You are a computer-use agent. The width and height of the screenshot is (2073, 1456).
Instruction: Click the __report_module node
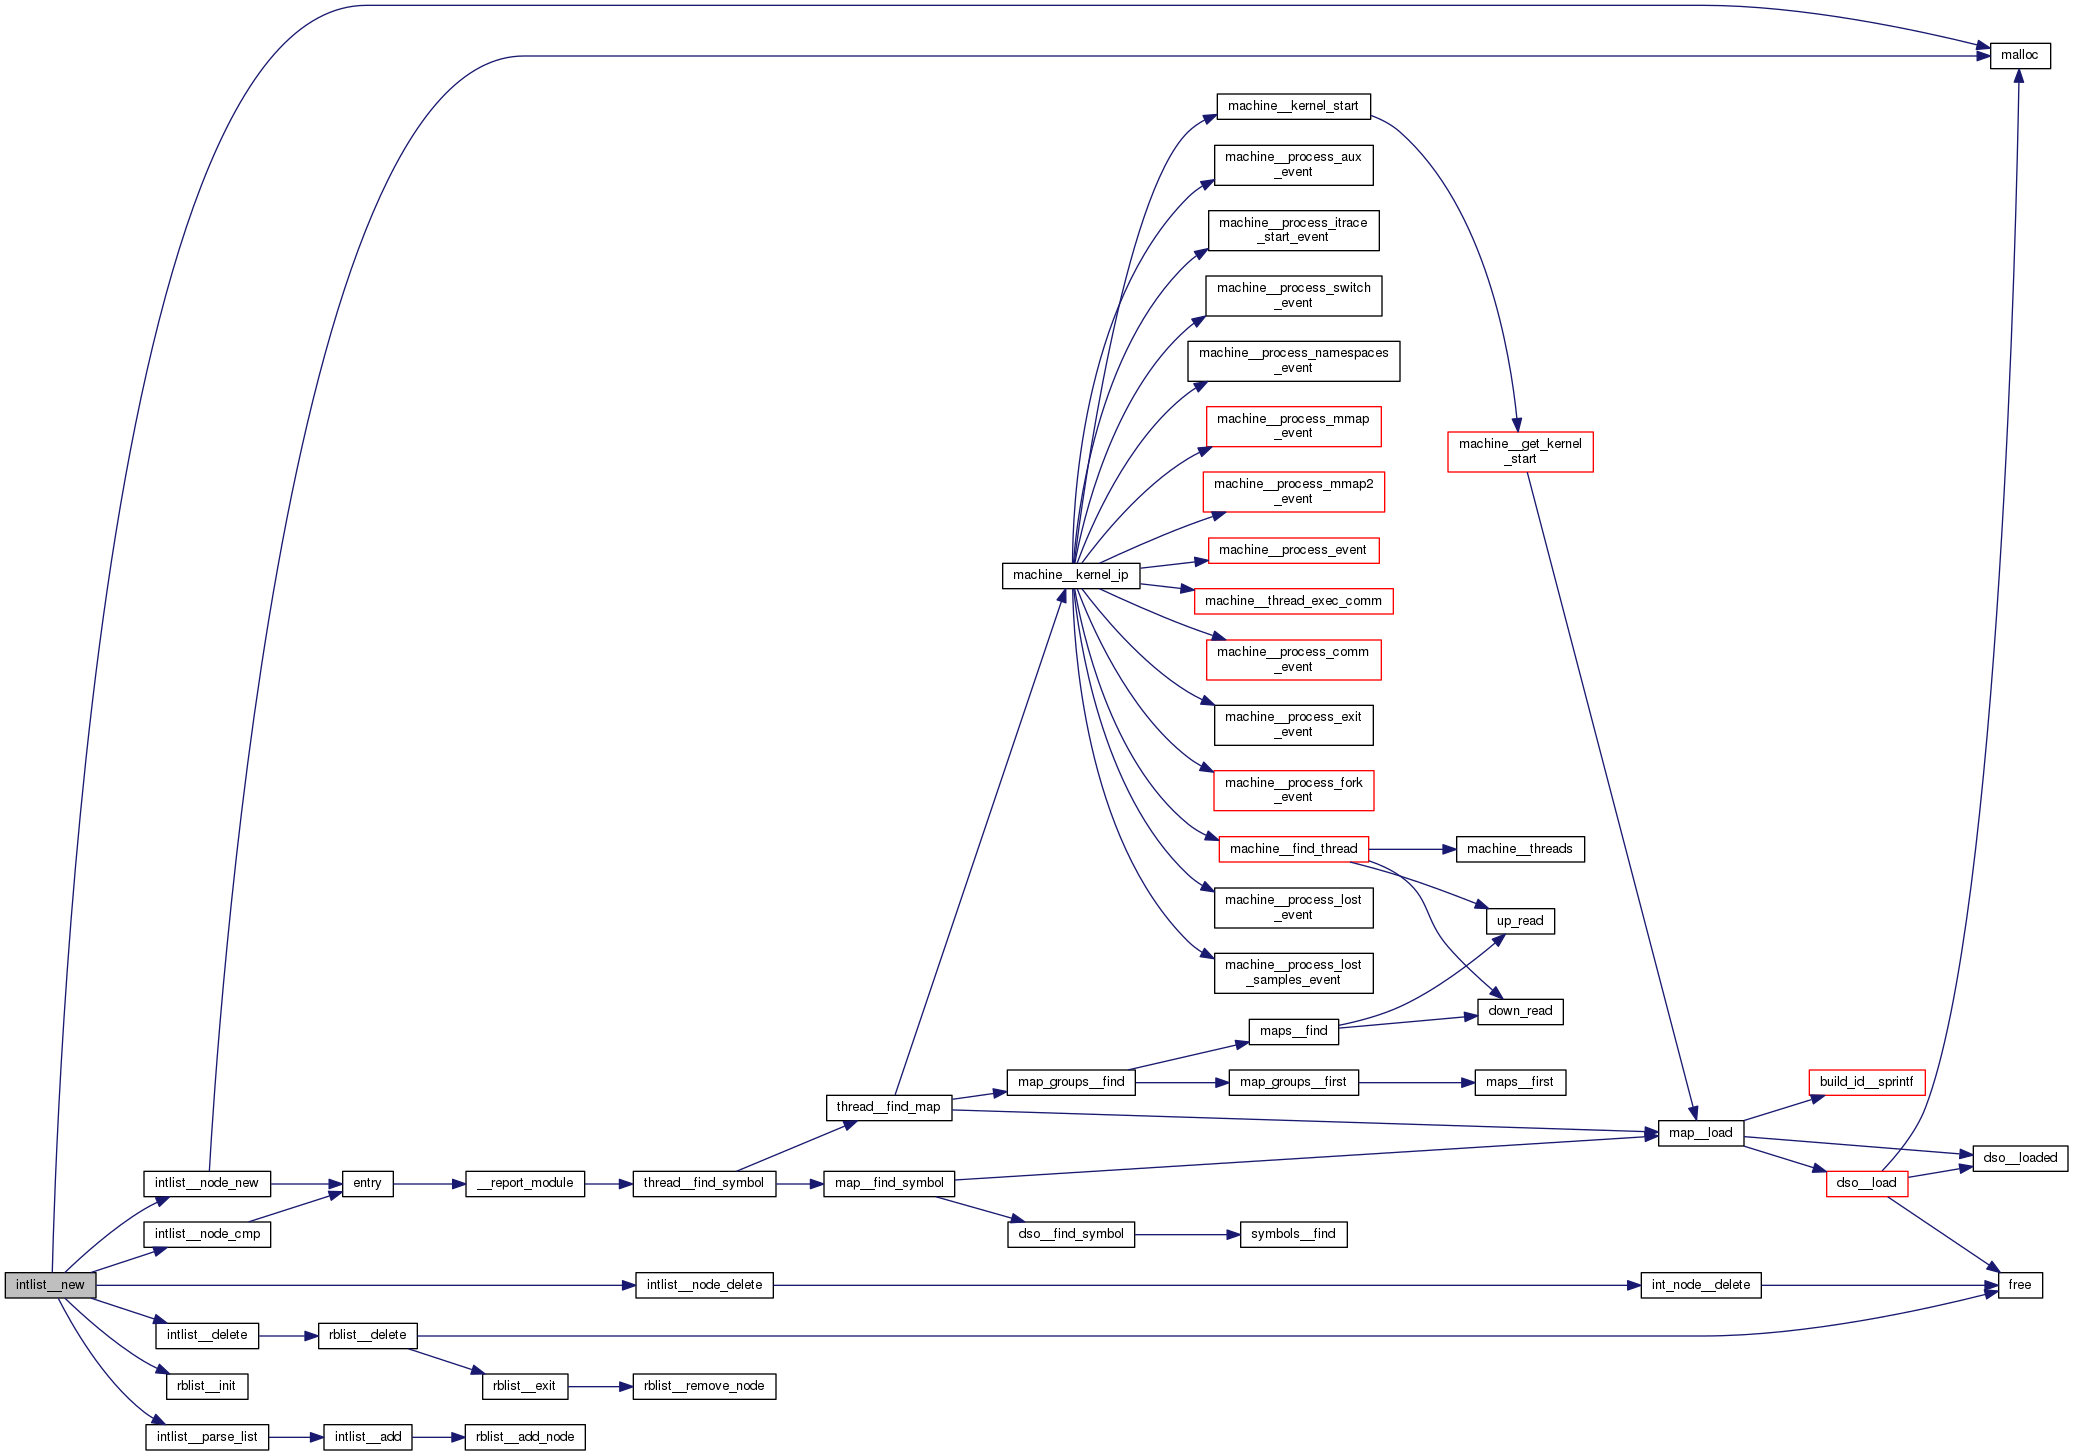525,1183
